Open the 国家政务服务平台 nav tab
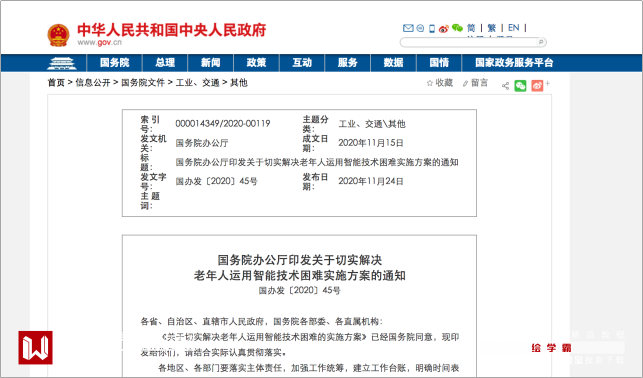Screen dimensions: 643x378 click(514, 63)
